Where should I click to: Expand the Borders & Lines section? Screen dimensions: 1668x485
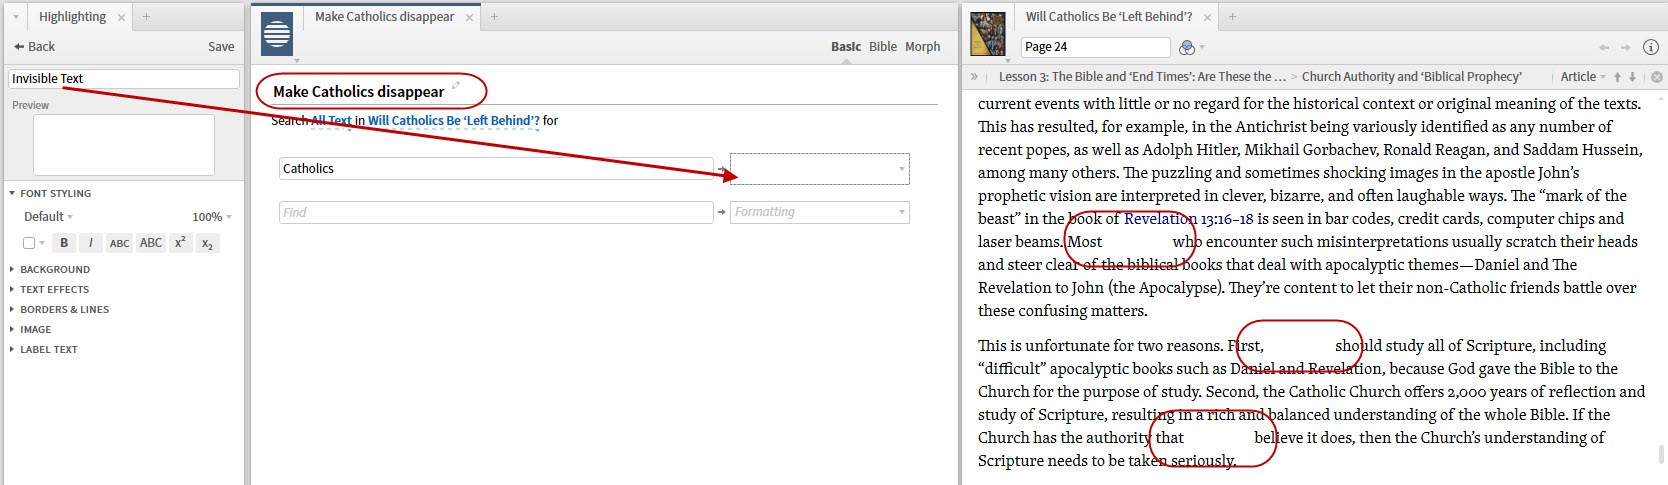point(59,310)
